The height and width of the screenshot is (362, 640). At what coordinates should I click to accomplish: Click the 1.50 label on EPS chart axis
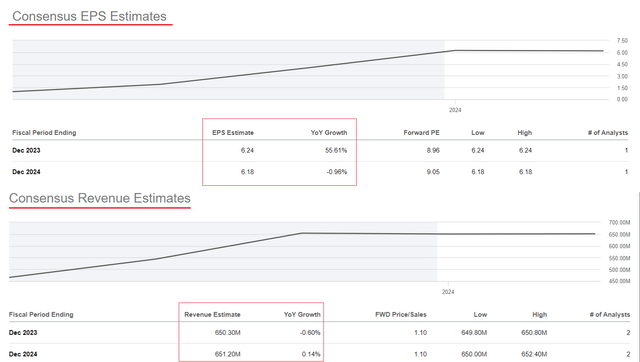click(622, 88)
